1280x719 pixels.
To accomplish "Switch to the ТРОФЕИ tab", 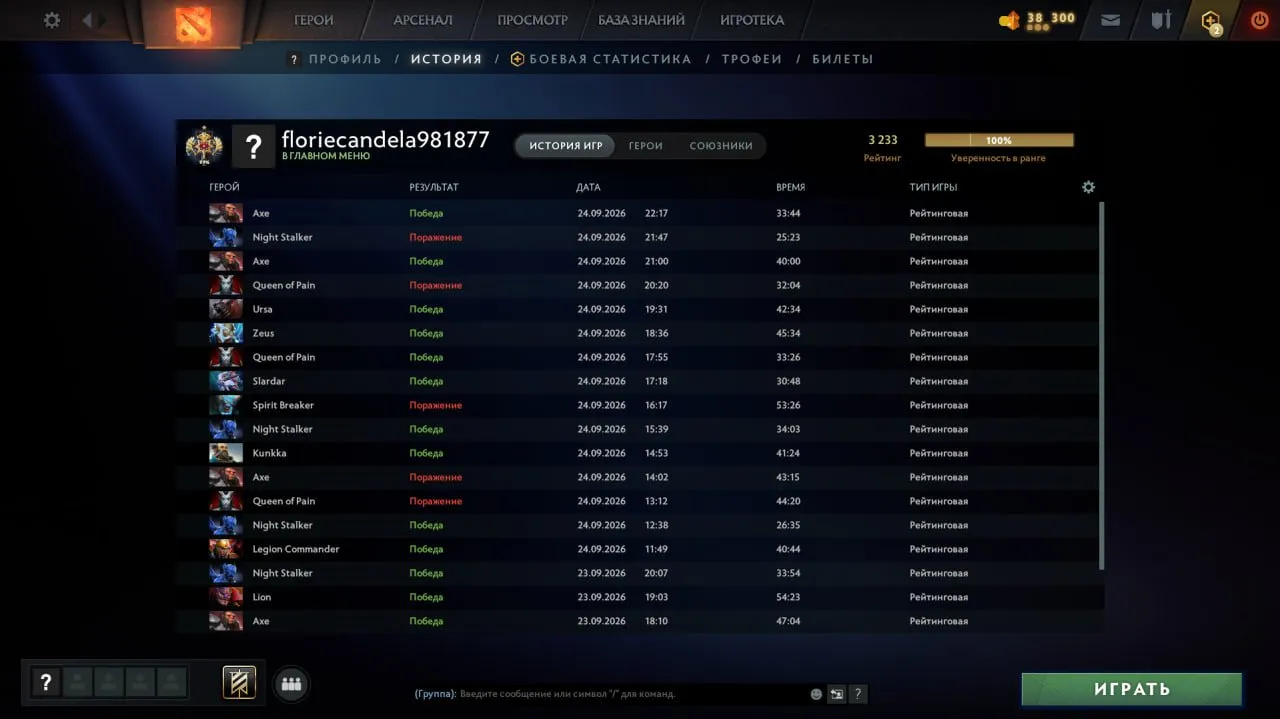I will click(x=752, y=59).
